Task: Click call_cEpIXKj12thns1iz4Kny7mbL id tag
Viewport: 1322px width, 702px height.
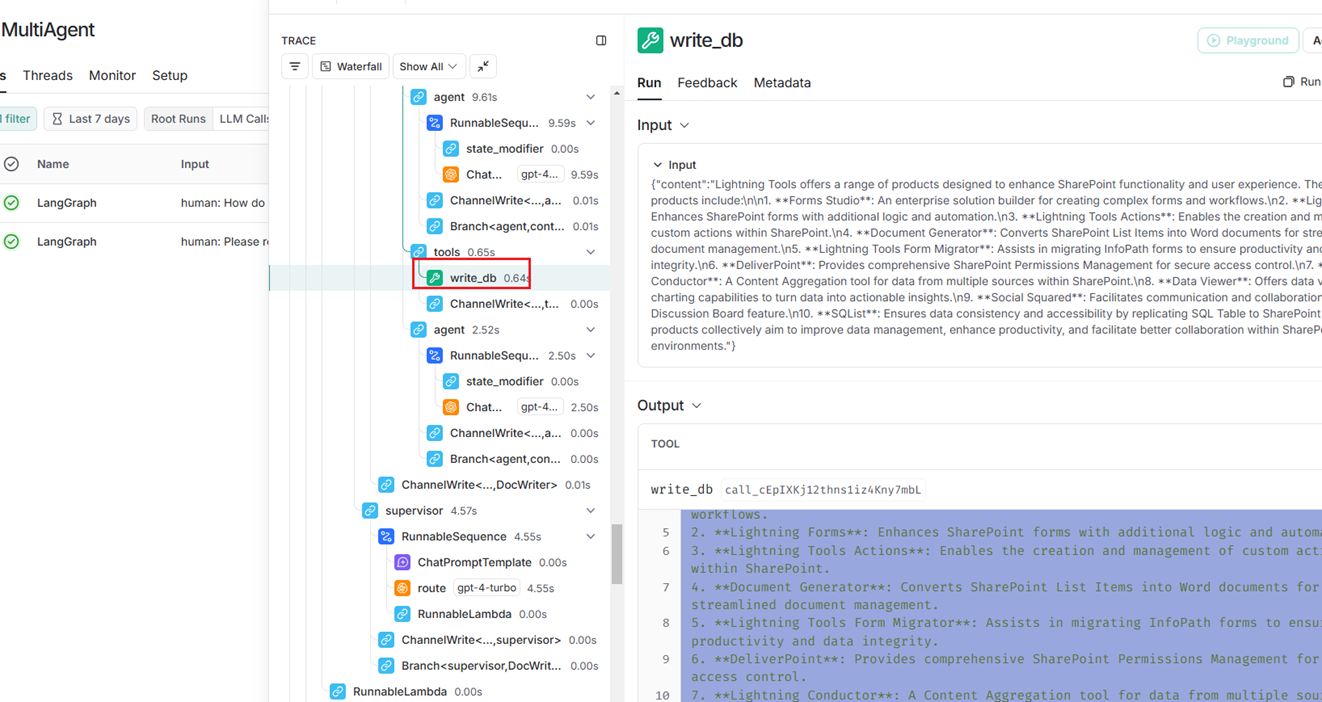Action: tap(822, 490)
